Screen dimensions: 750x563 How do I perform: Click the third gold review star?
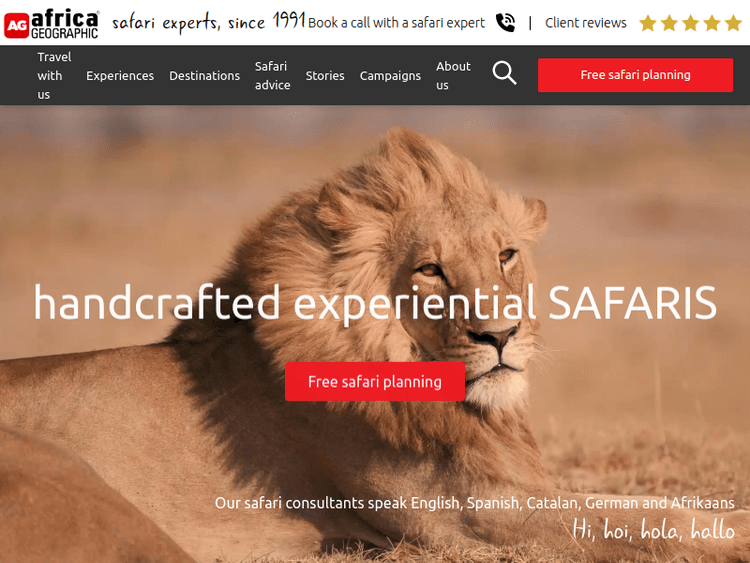tap(690, 23)
